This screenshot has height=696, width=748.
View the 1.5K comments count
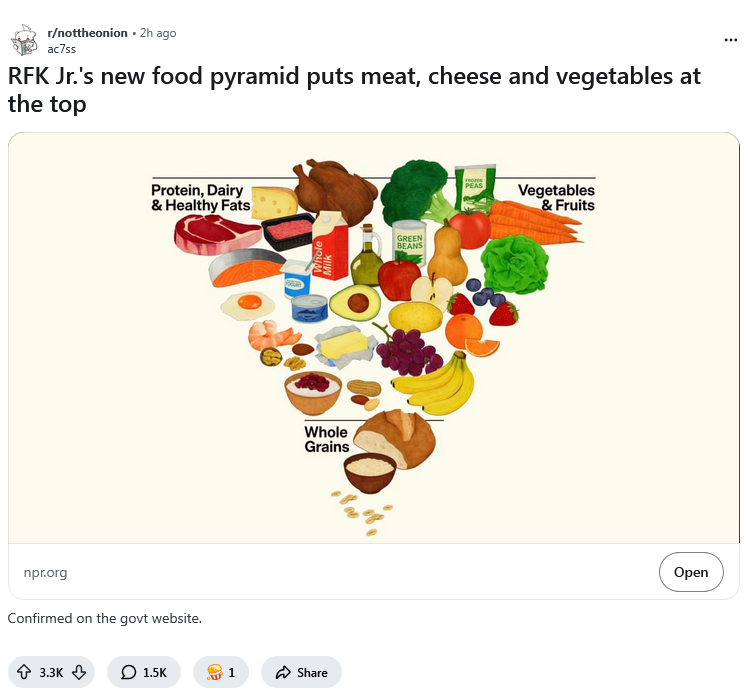(154, 672)
